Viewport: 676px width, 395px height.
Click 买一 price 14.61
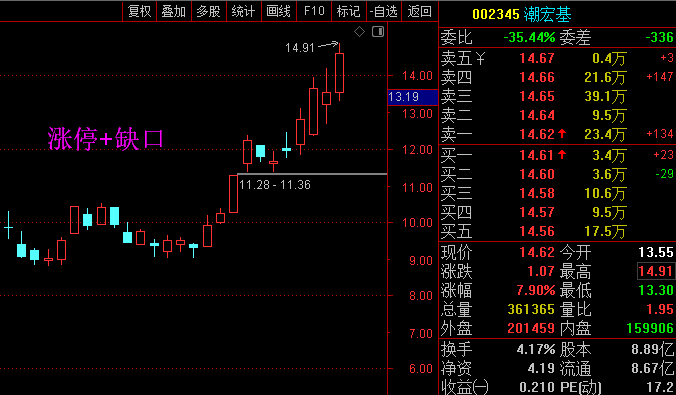(537, 155)
